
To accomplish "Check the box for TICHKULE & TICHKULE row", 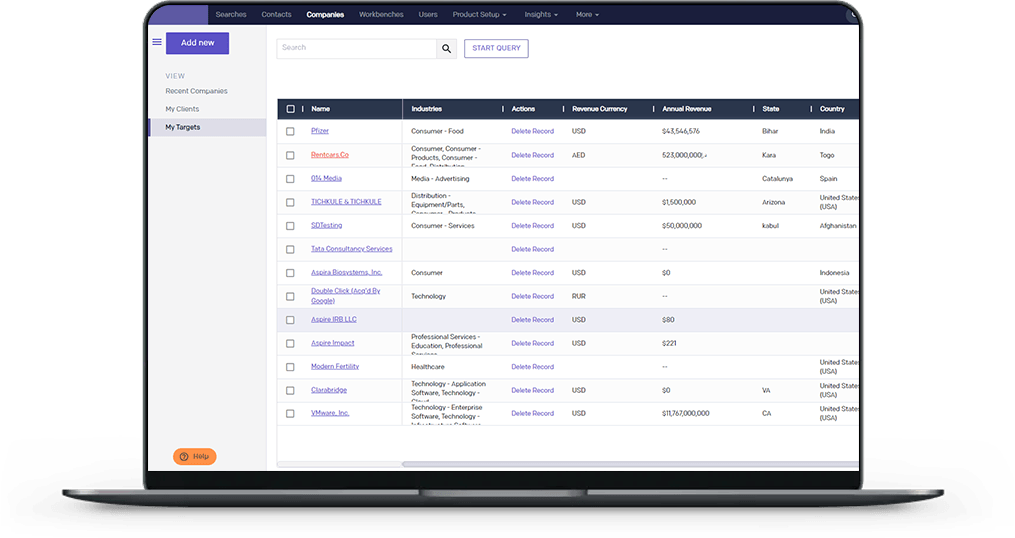I will click(291, 202).
